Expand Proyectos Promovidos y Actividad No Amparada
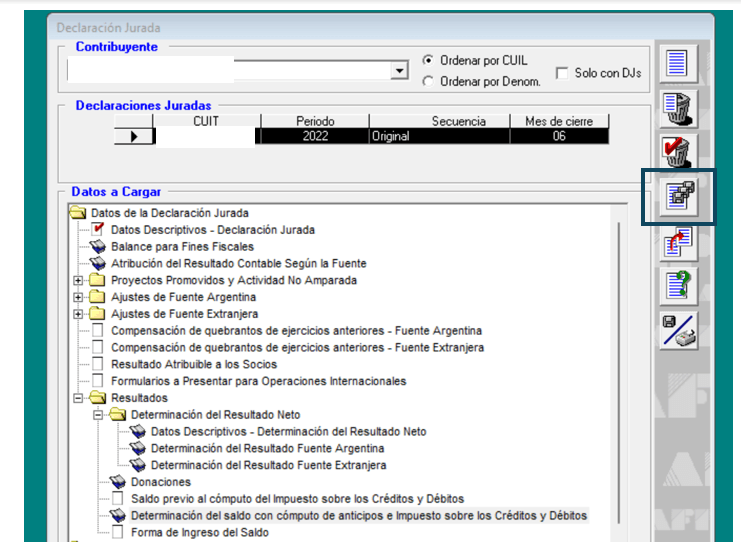The height and width of the screenshot is (560, 741). (78, 281)
